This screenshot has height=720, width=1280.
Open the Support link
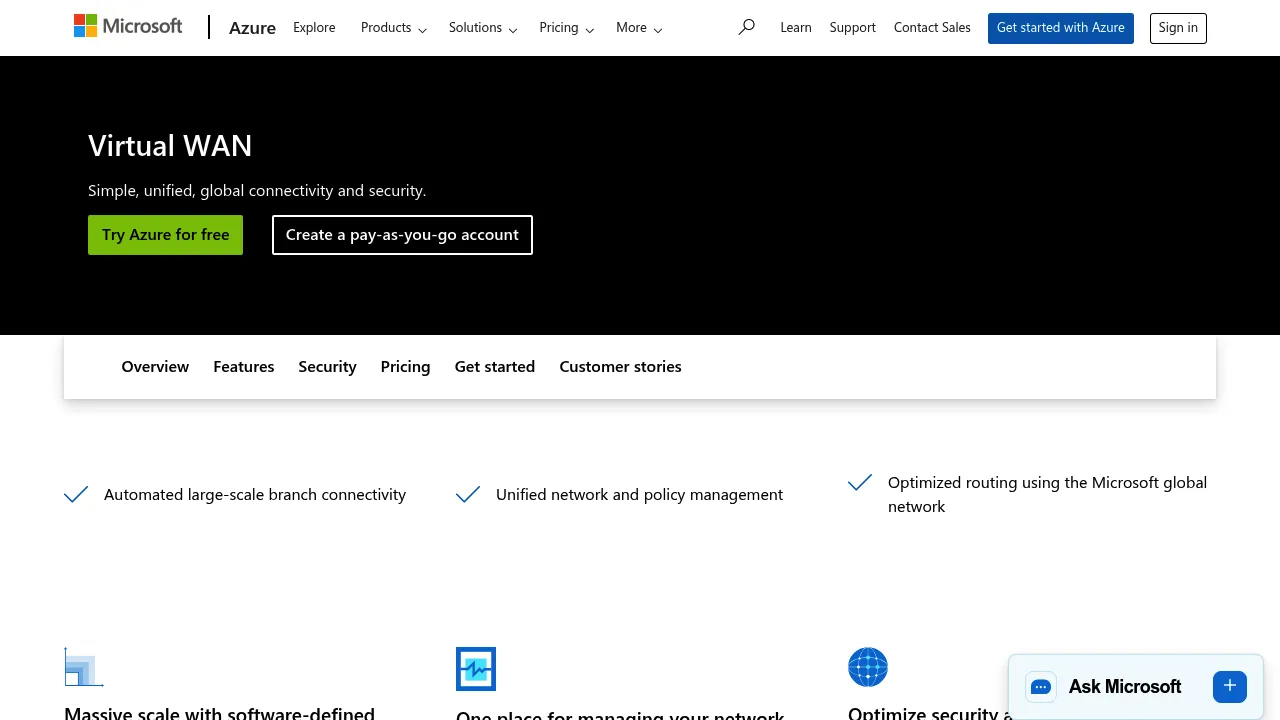pyautogui.click(x=853, y=28)
